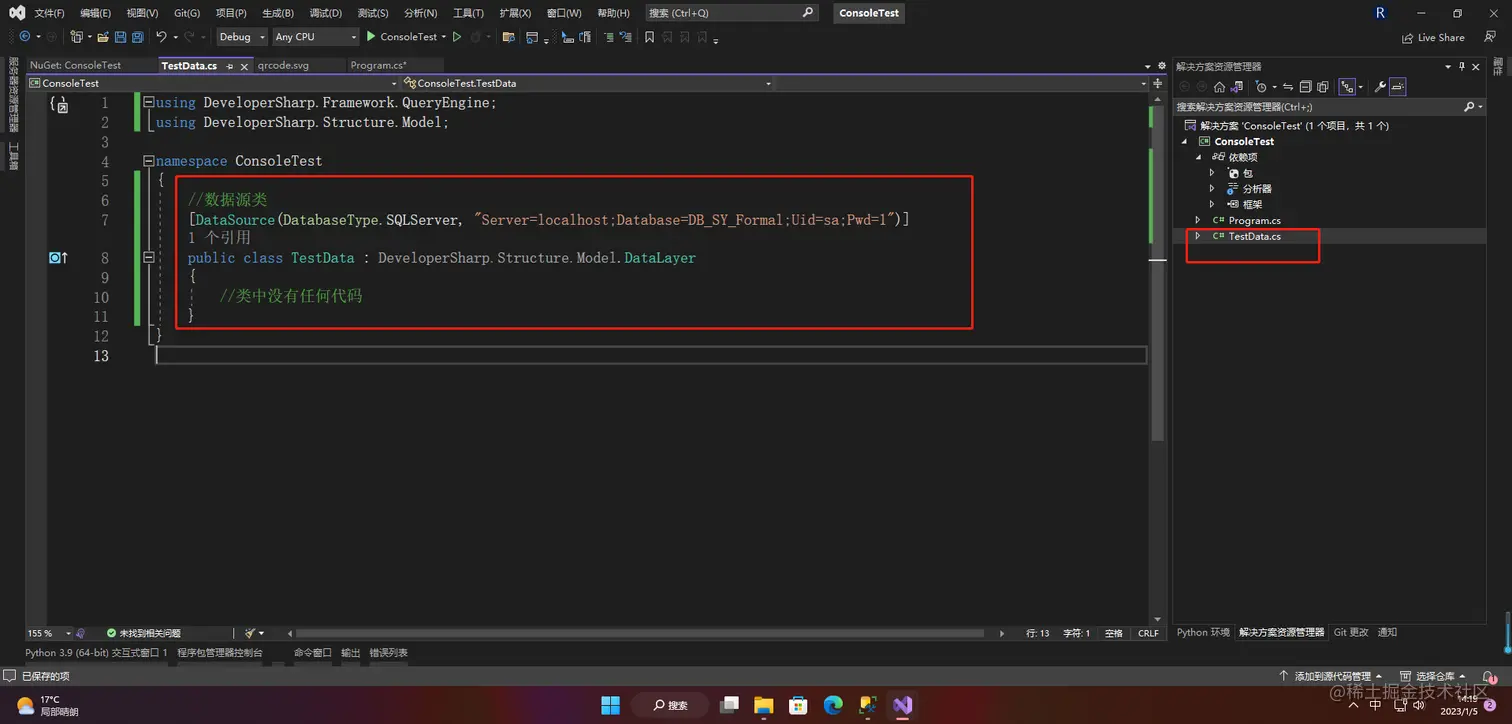This screenshot has height=724, width=1512.
Task: Click the Save All icon
Action: click(x=138, y=37)
